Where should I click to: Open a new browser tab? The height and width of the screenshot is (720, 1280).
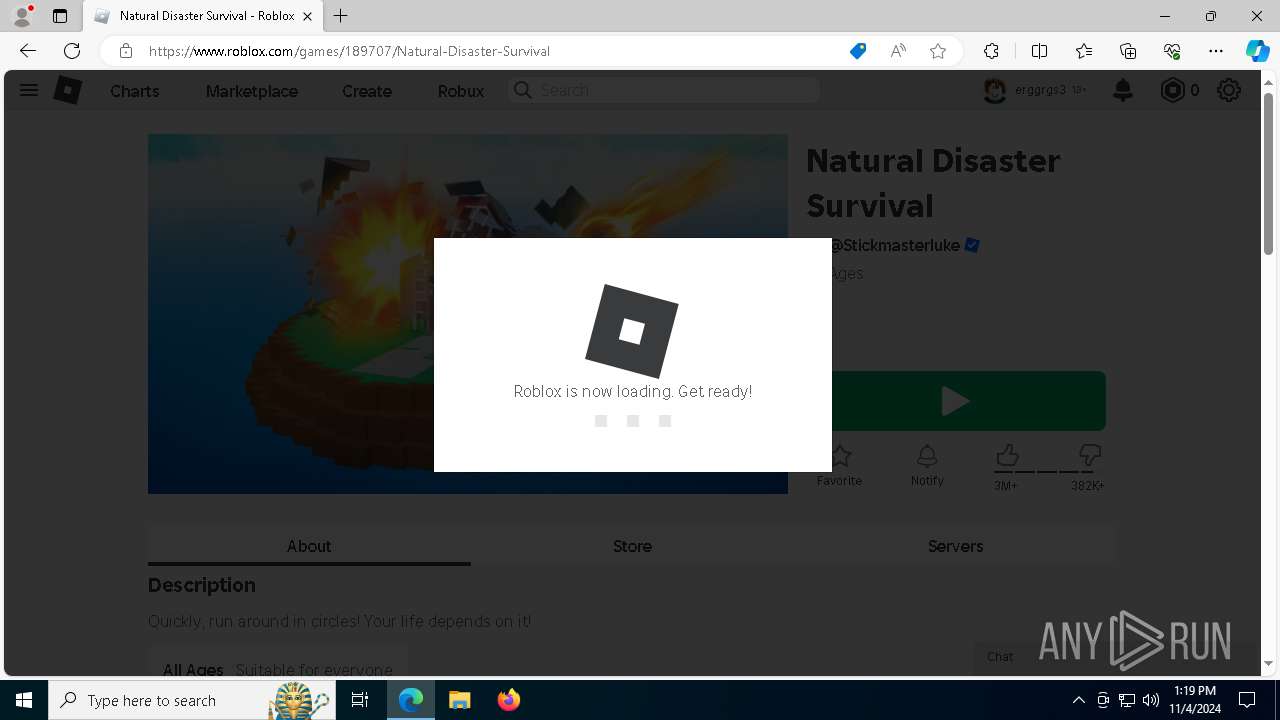[341, 16]
